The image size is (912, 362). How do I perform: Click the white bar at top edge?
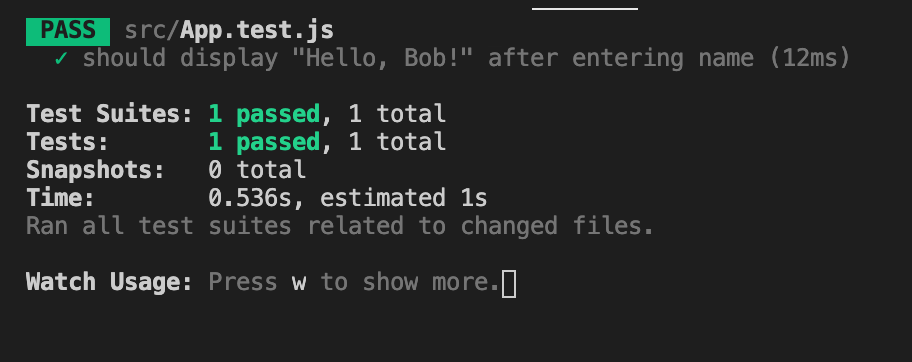coord(585,8)
